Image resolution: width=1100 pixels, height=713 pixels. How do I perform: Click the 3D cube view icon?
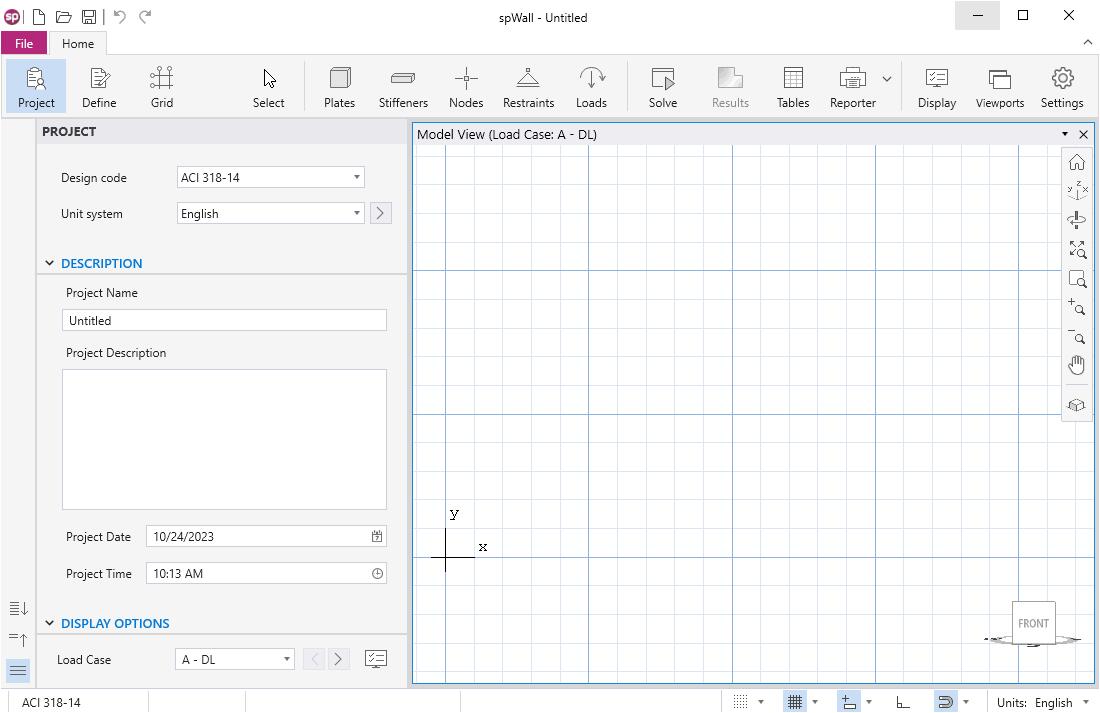(1077, 405)
